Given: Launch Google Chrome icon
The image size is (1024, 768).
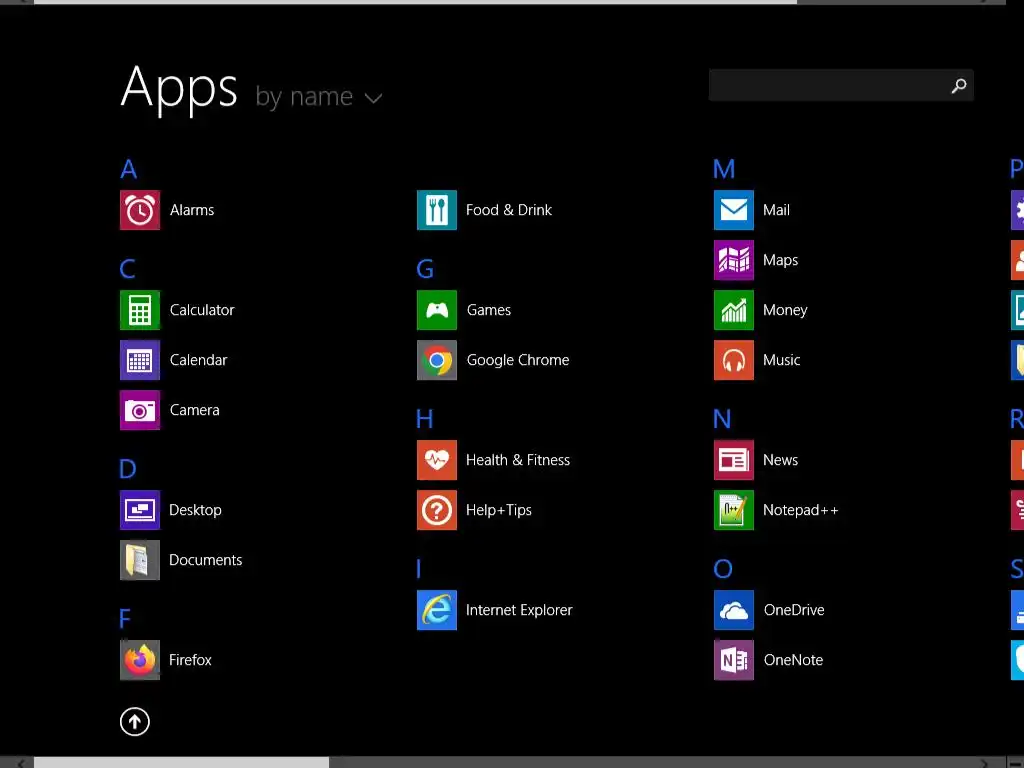Looking at the screenshot, I should point(437,360).
